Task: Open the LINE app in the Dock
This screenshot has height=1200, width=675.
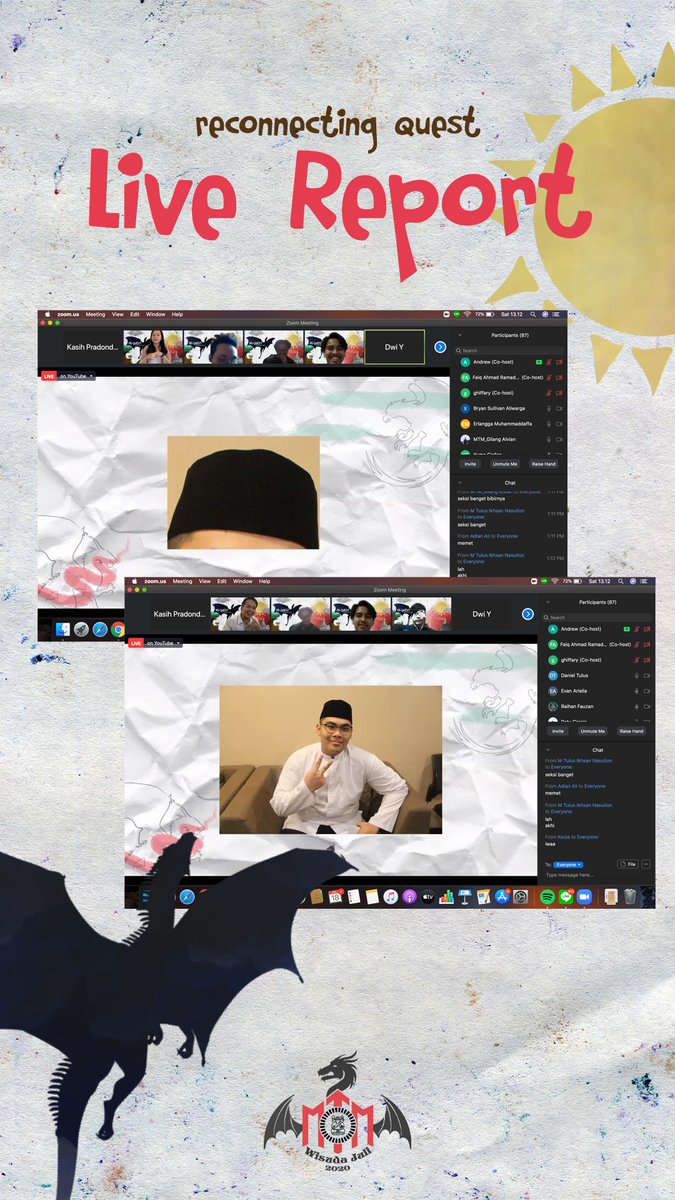Action: click(x=566, y=896)
